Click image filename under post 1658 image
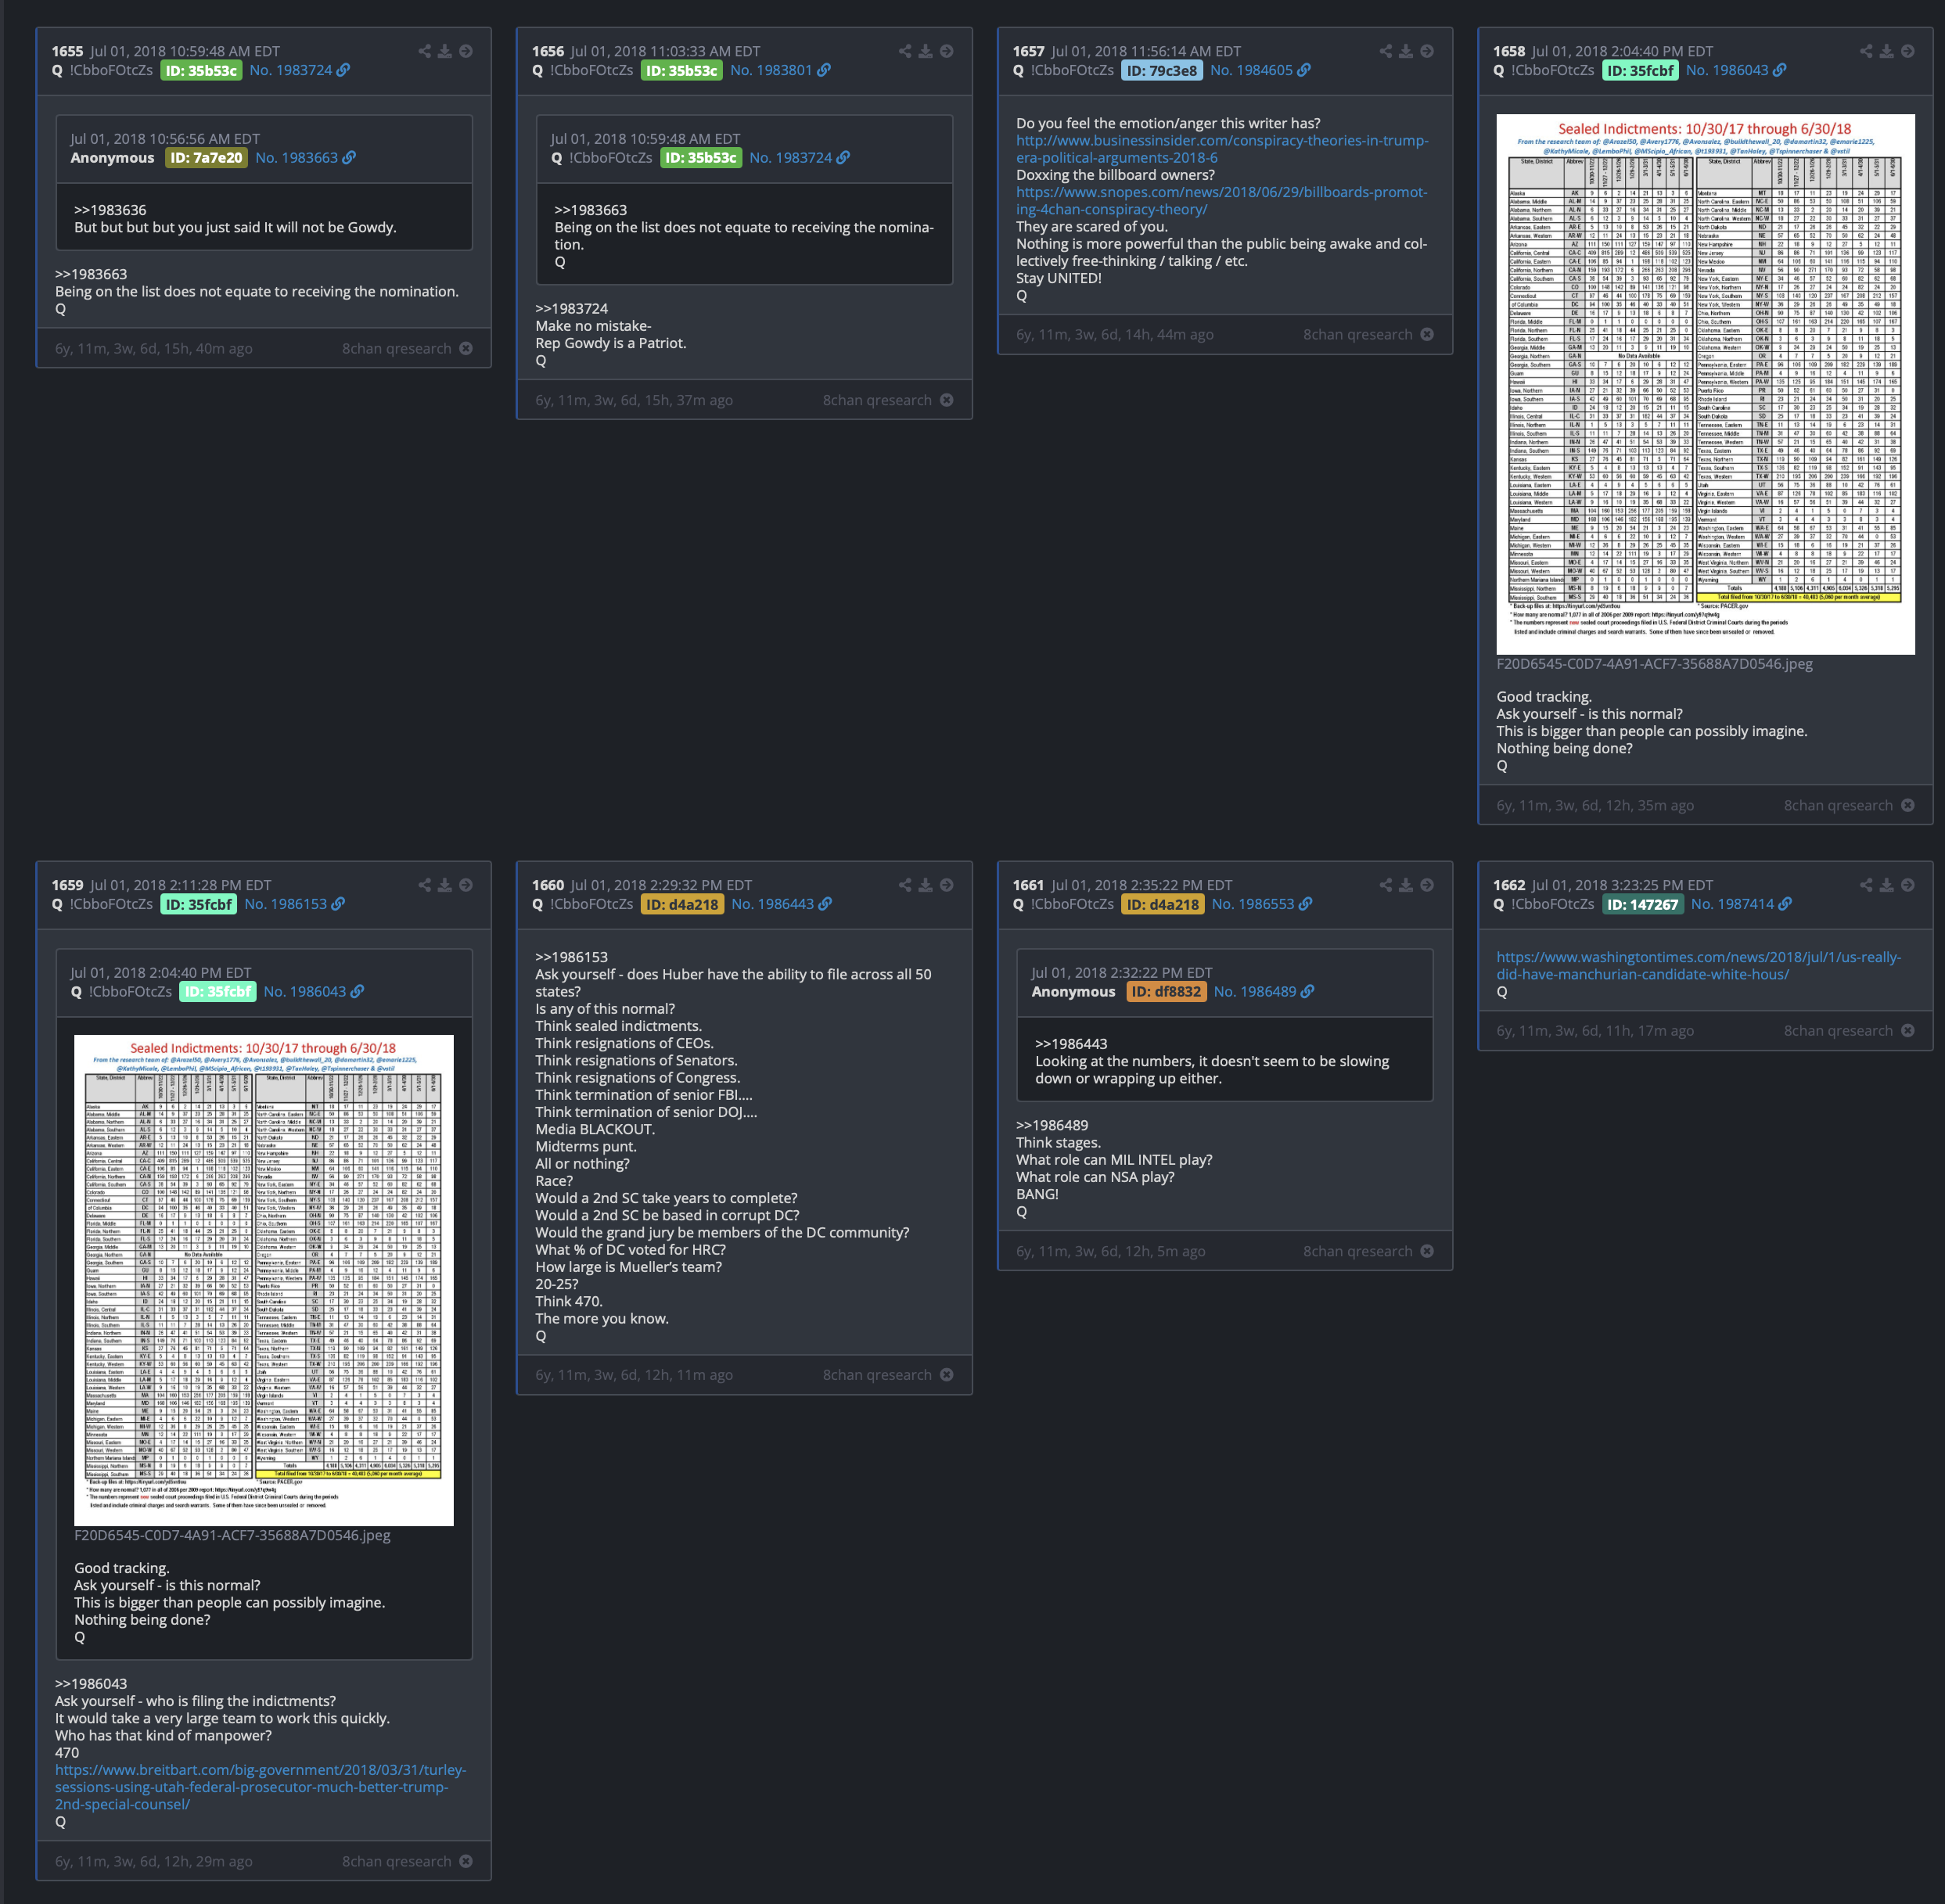 pyautogui.click(x=1654, y=664)
